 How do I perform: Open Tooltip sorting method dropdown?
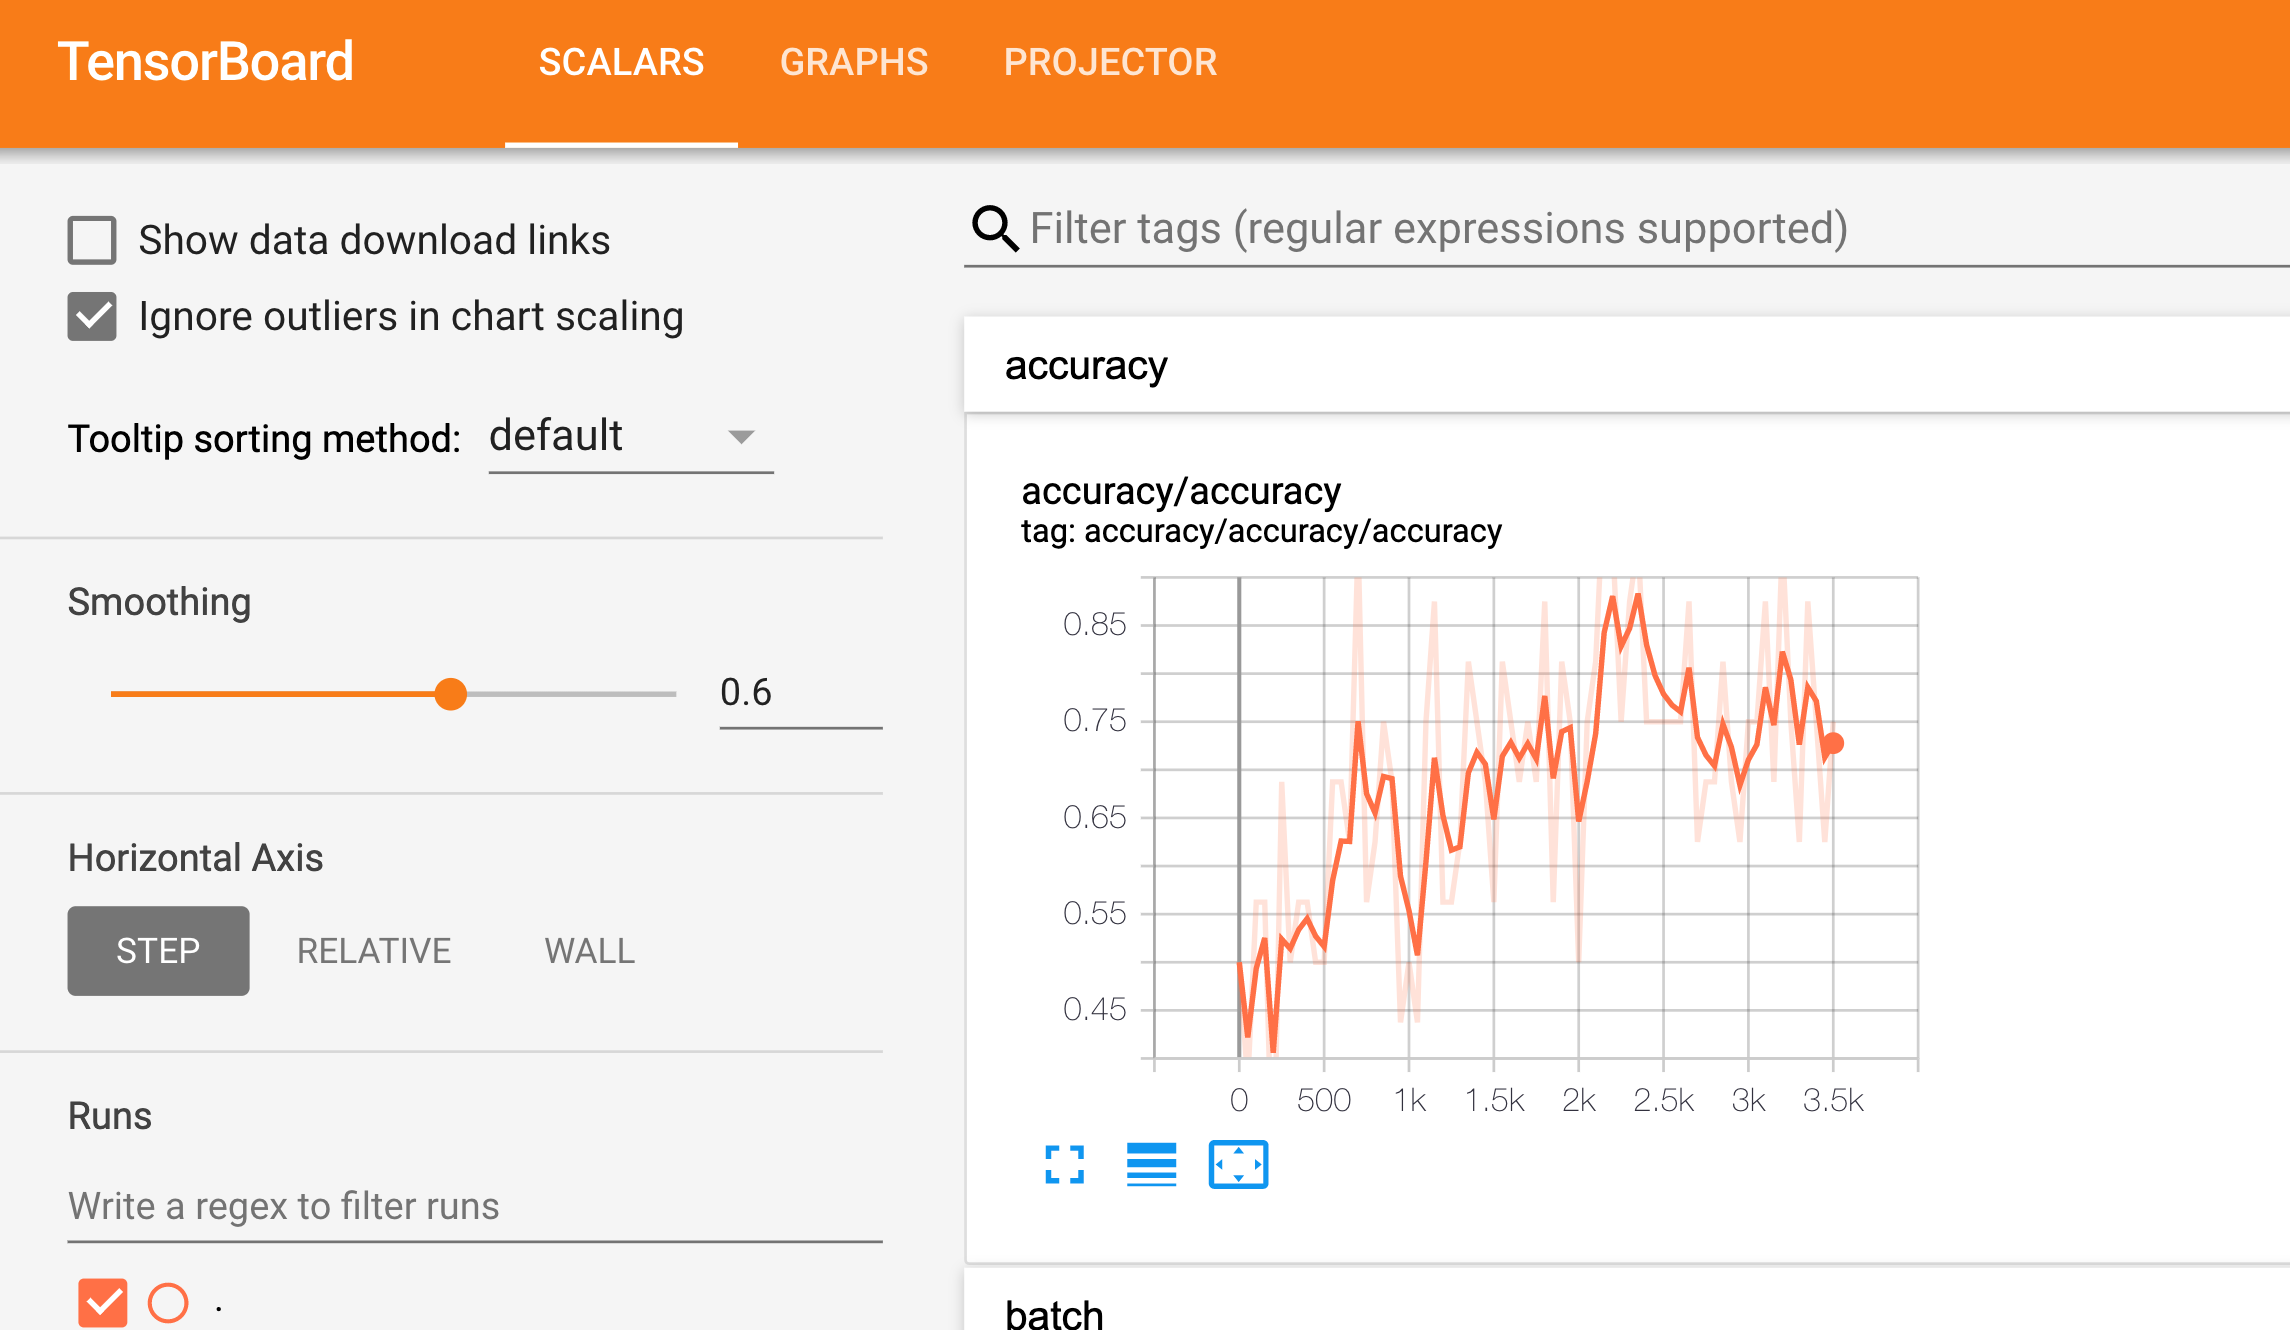coord(630,438)
